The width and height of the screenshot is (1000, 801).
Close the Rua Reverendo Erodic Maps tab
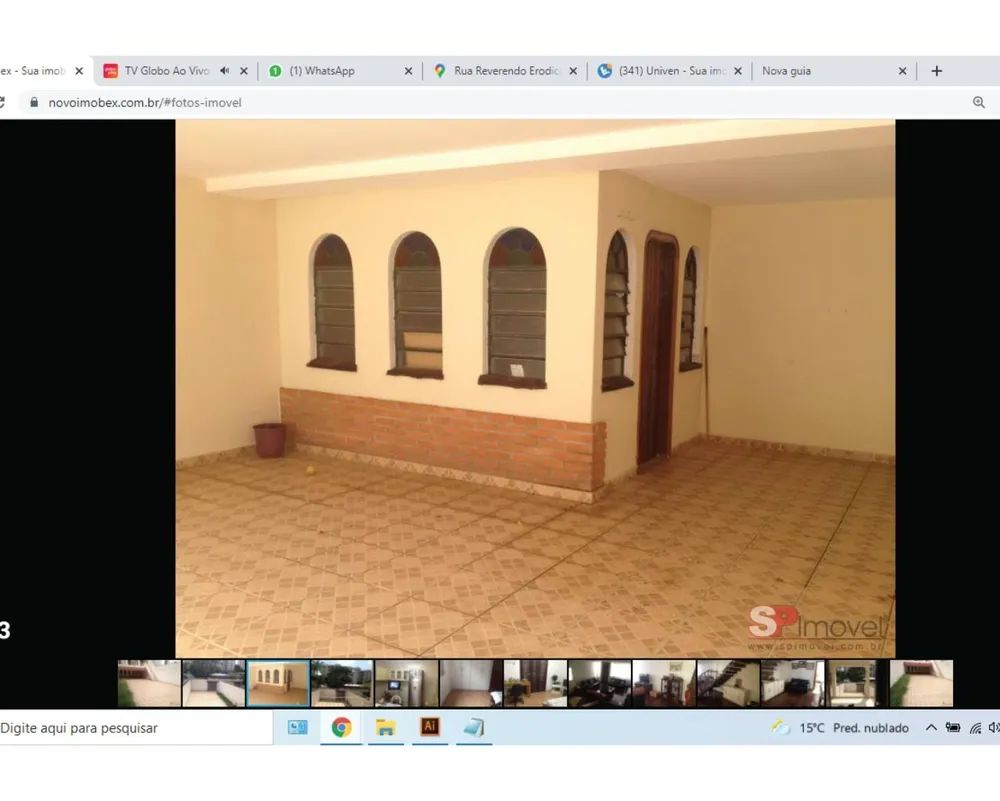click(573, 71)
